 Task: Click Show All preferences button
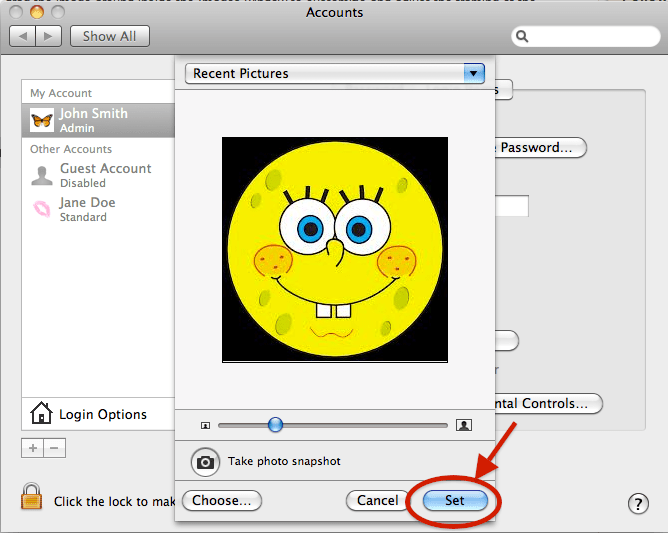[x=109, y=36]
